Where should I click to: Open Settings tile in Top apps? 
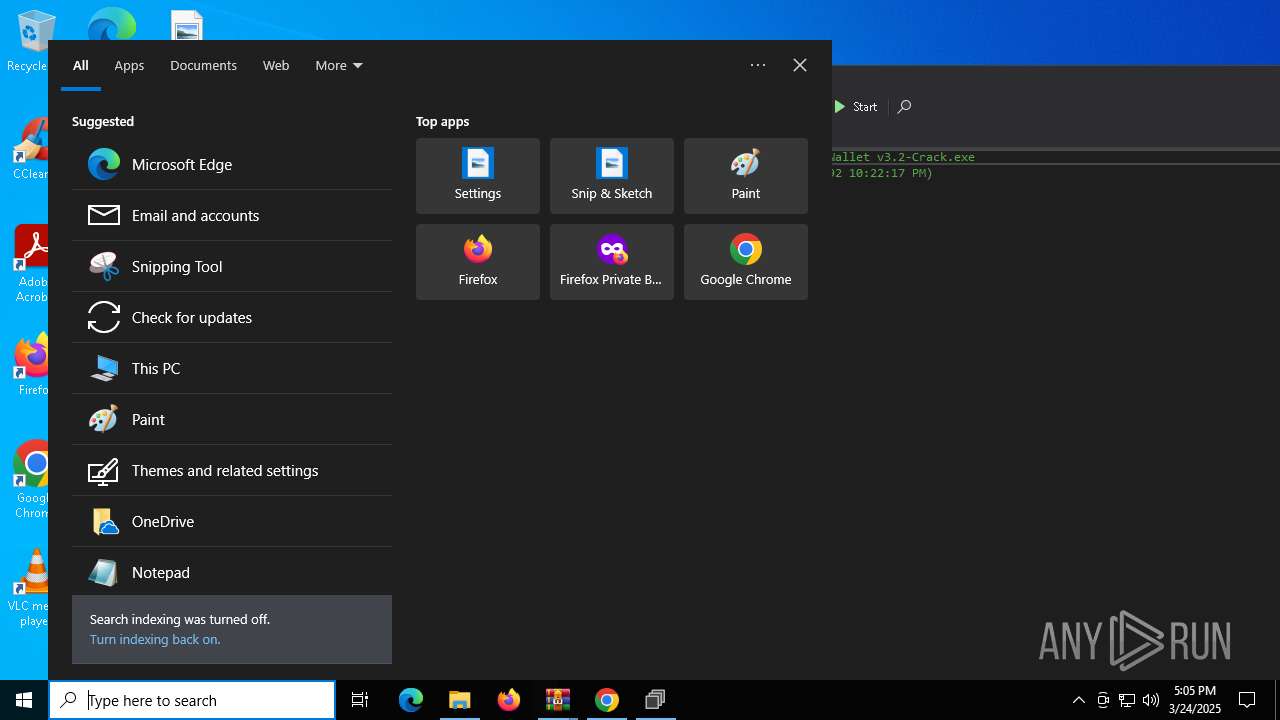(x=478, y=176)
